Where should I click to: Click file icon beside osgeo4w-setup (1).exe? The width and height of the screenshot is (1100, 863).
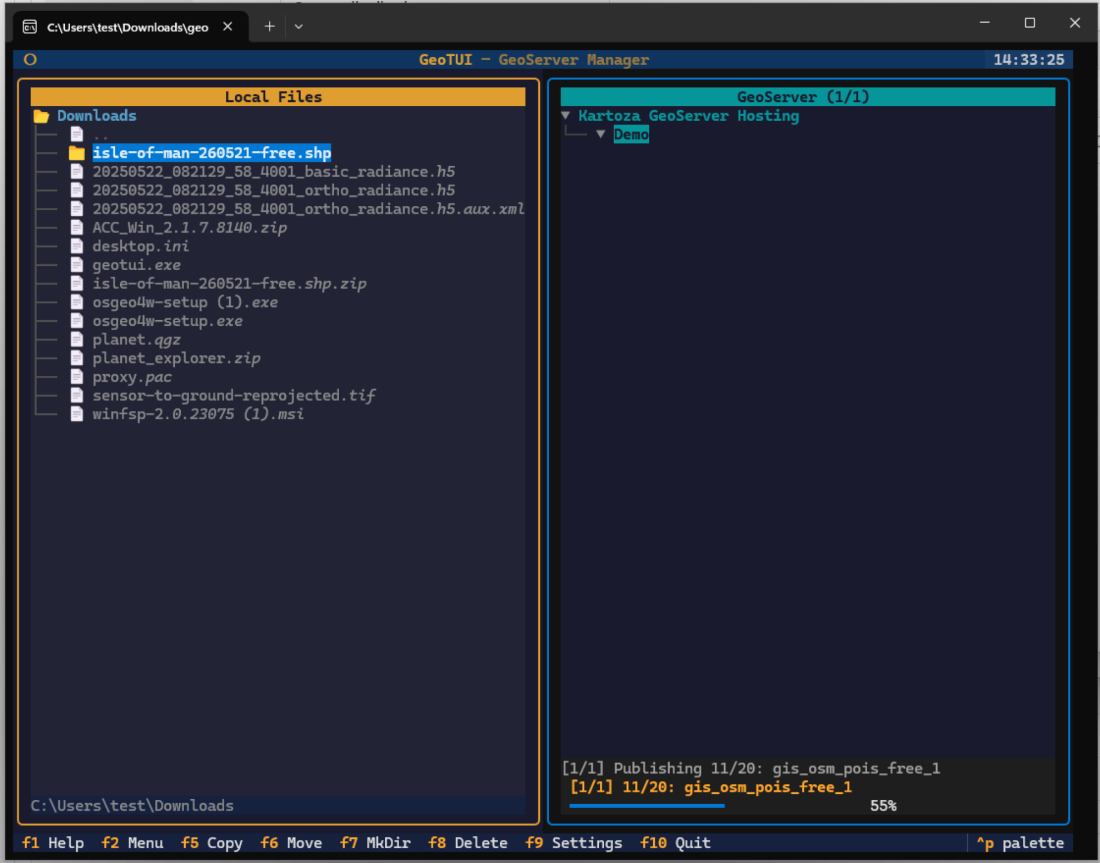77,302
